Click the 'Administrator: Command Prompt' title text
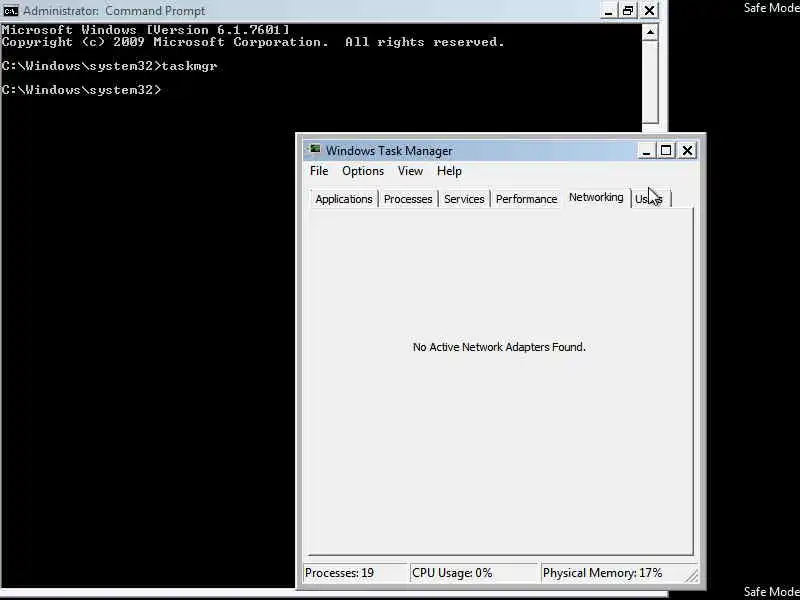Image resolution: width=800 pixels, height=600 pixels. point(114,11)
